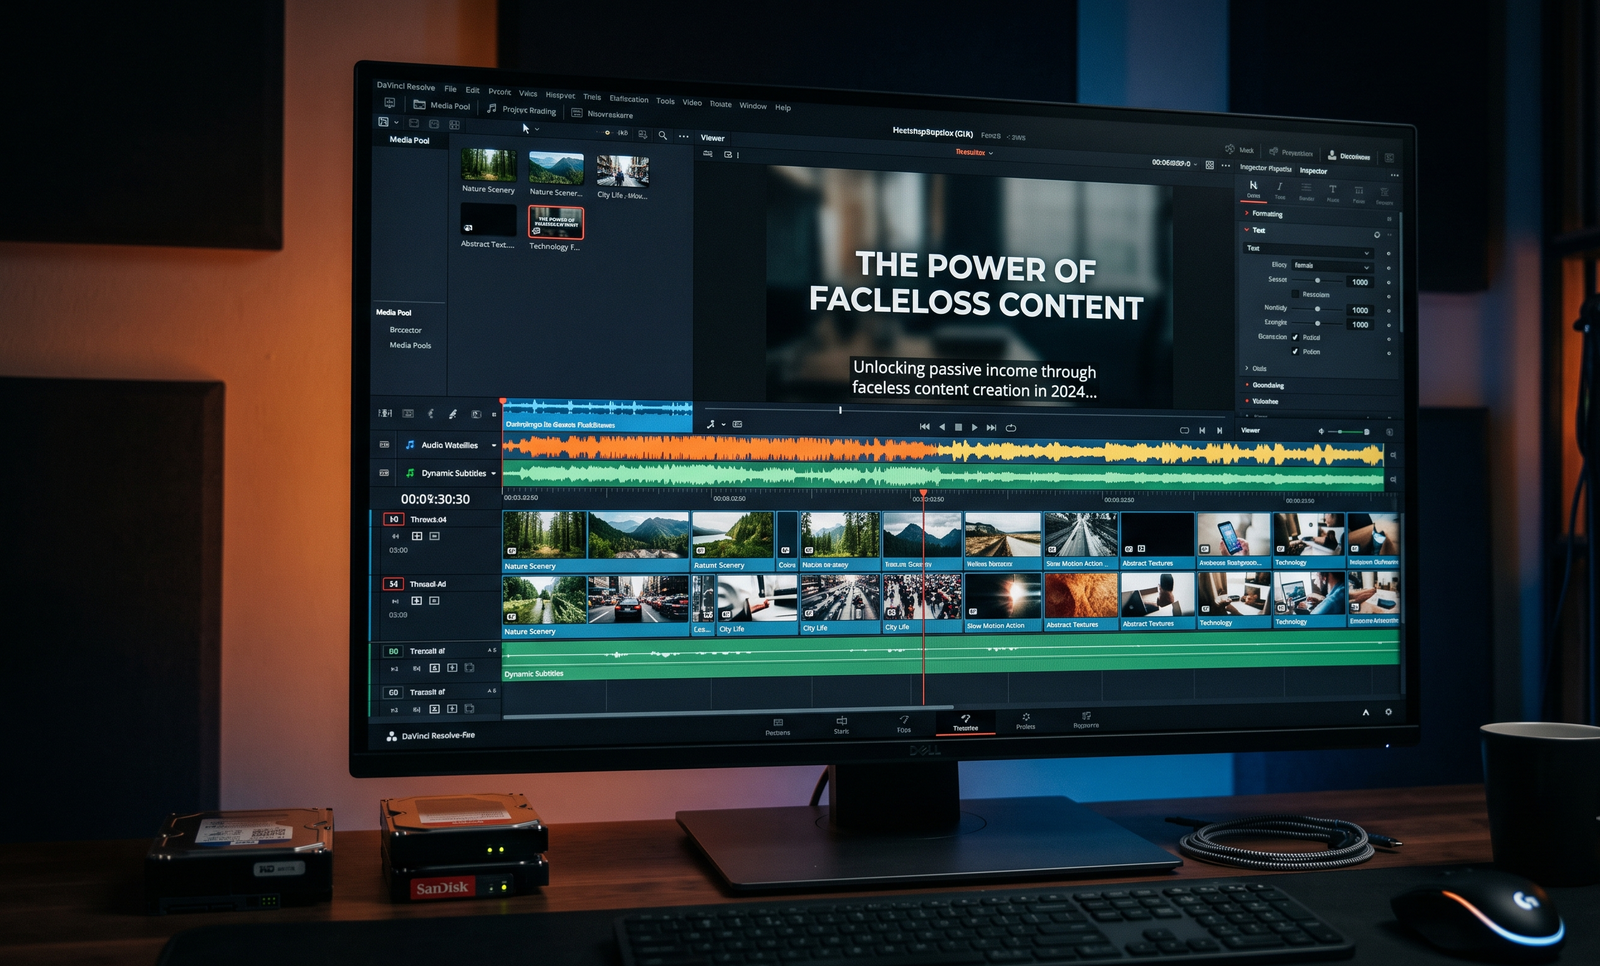Viewport: 1600px width, 966px height.
Task: Click the loop icon in the viewer transport
Action: tap(1011, 428)
